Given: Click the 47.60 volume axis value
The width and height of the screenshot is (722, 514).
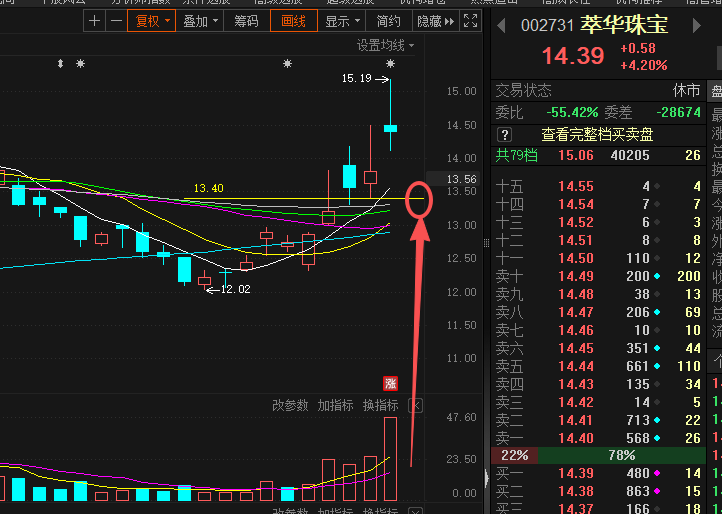Looking at the screenshot, I should coord(463,417).
